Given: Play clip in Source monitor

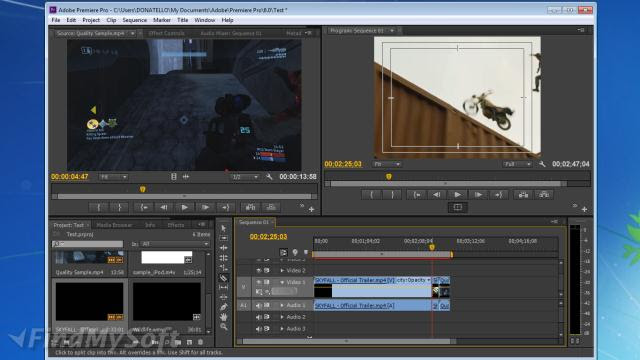Looking at the screenshot, I should click(x=184, y=207).
